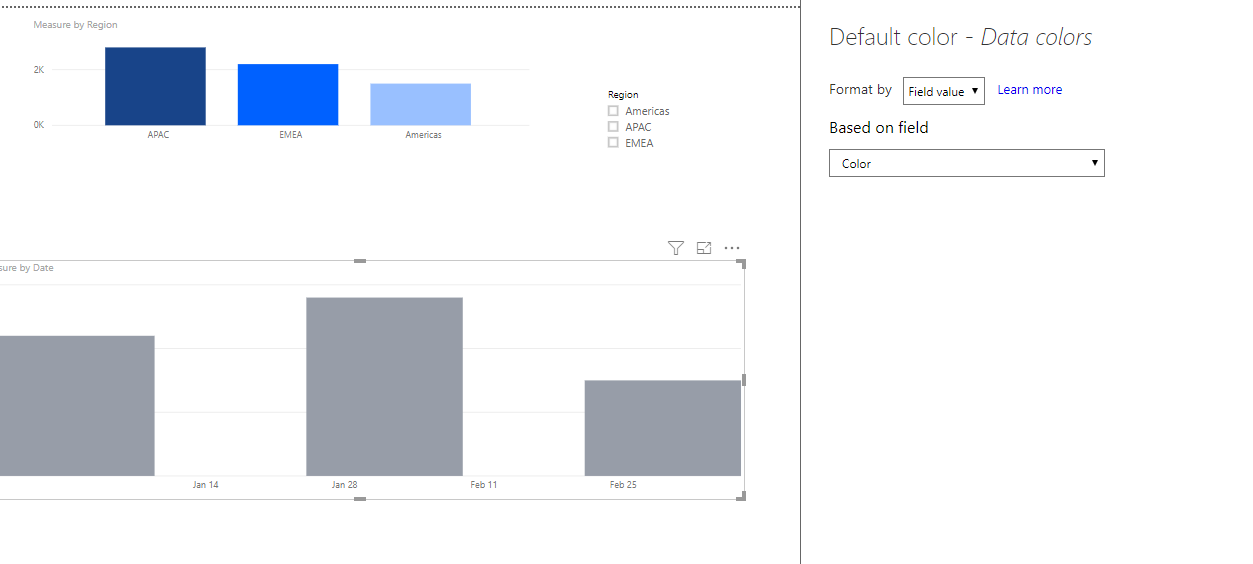The height and width of the screenshot is (564, 1253).
Task: Select the light blue Americas bar
Action: pyautogui.click(x=421, y=104)
